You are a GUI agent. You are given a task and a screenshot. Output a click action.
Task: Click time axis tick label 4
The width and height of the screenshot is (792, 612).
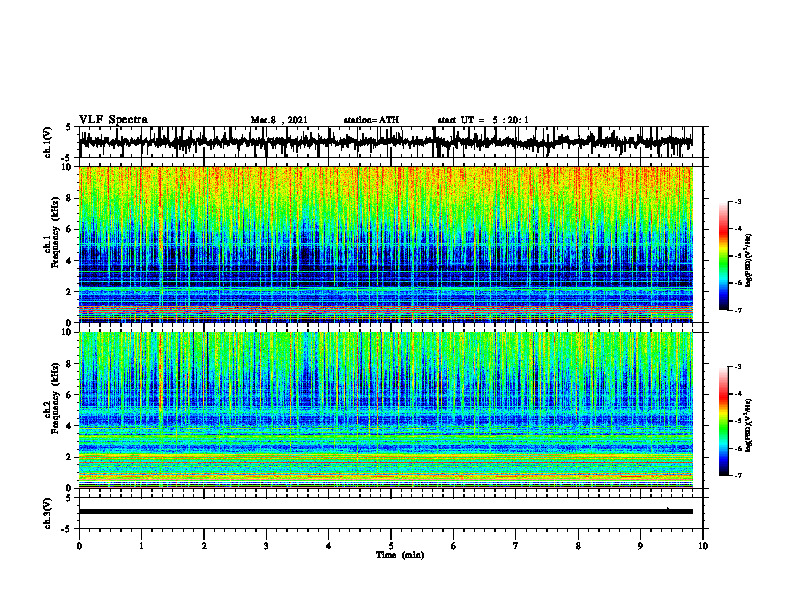(329, 546)
